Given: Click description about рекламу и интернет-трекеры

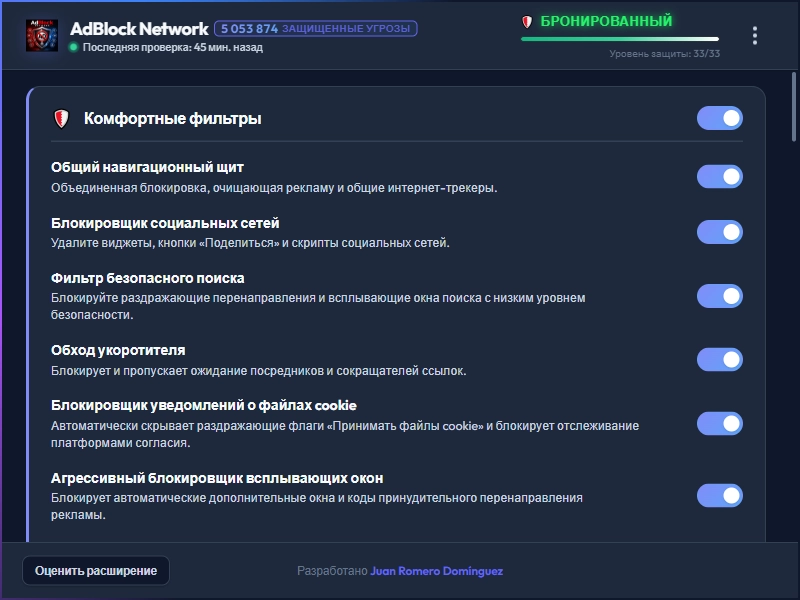Looking at the screenshot, I should pos(274,188).
